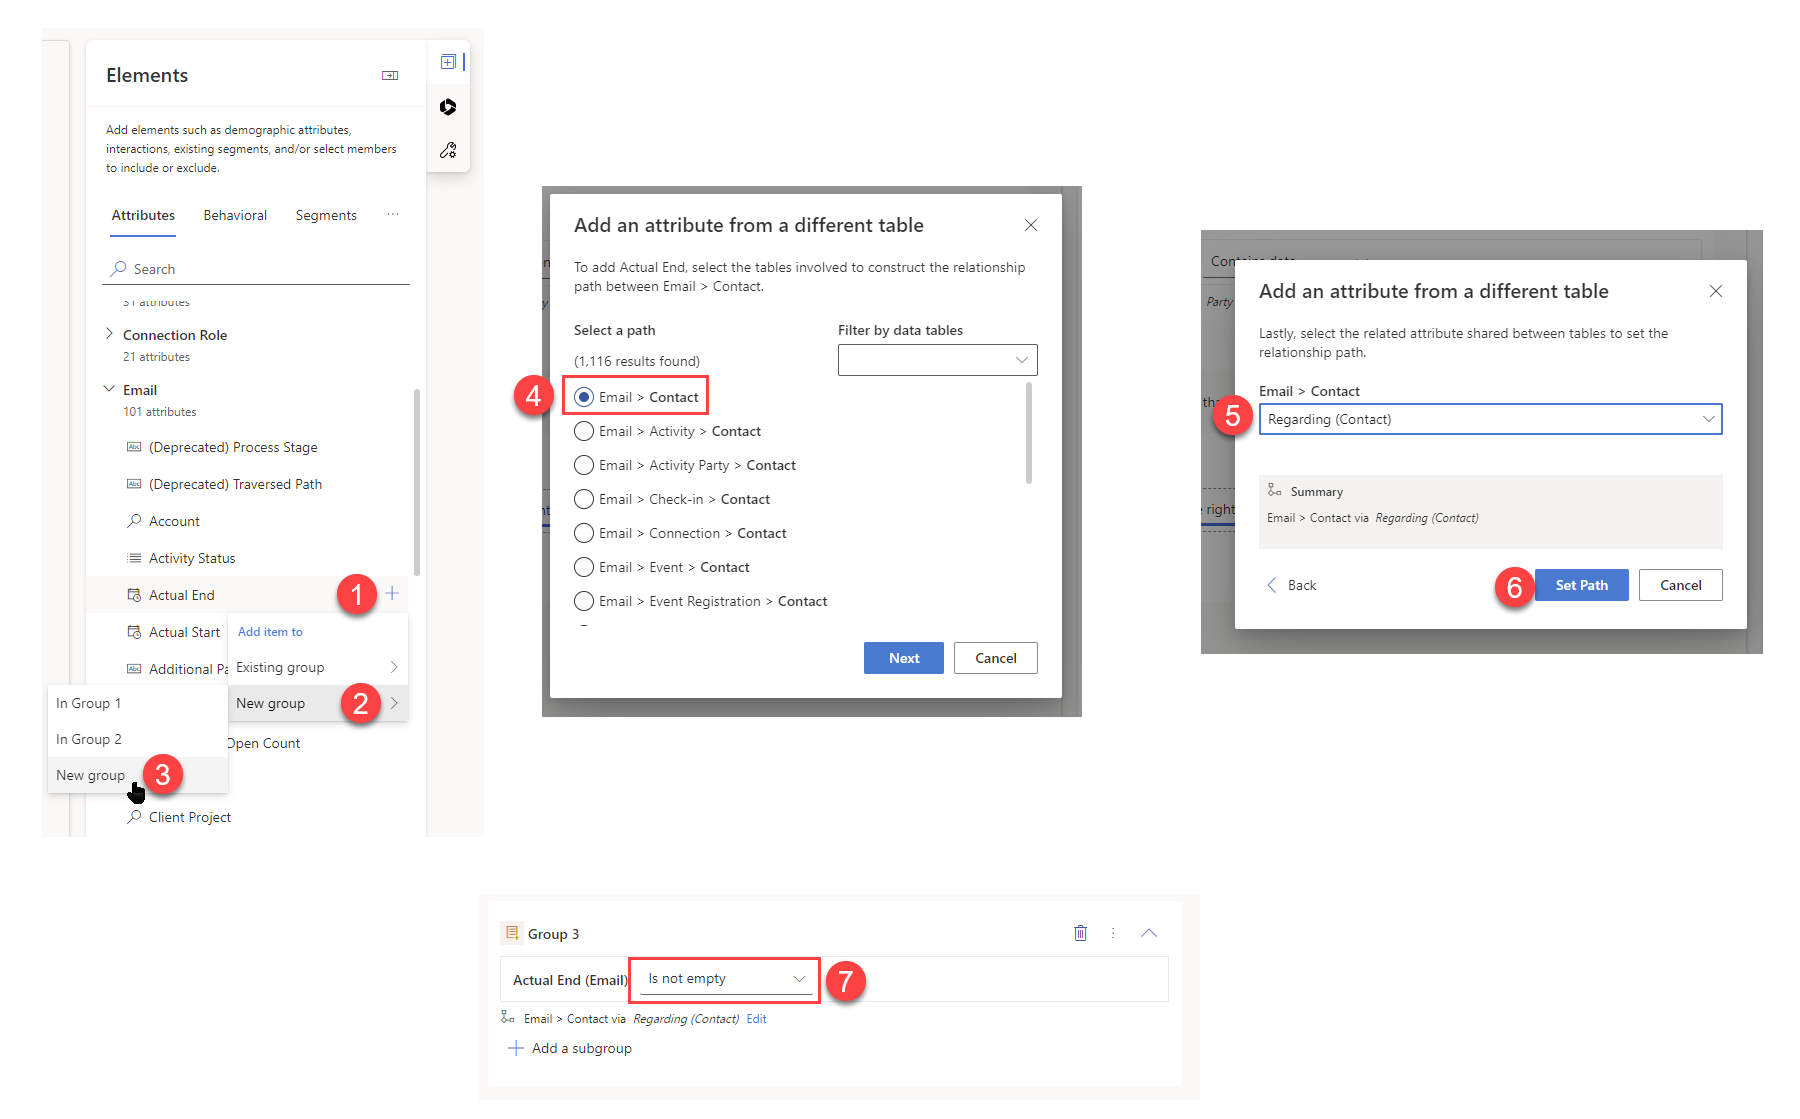Click the Search attributes field
Screen dimensions: 1800x1119
tap(256, 269)
